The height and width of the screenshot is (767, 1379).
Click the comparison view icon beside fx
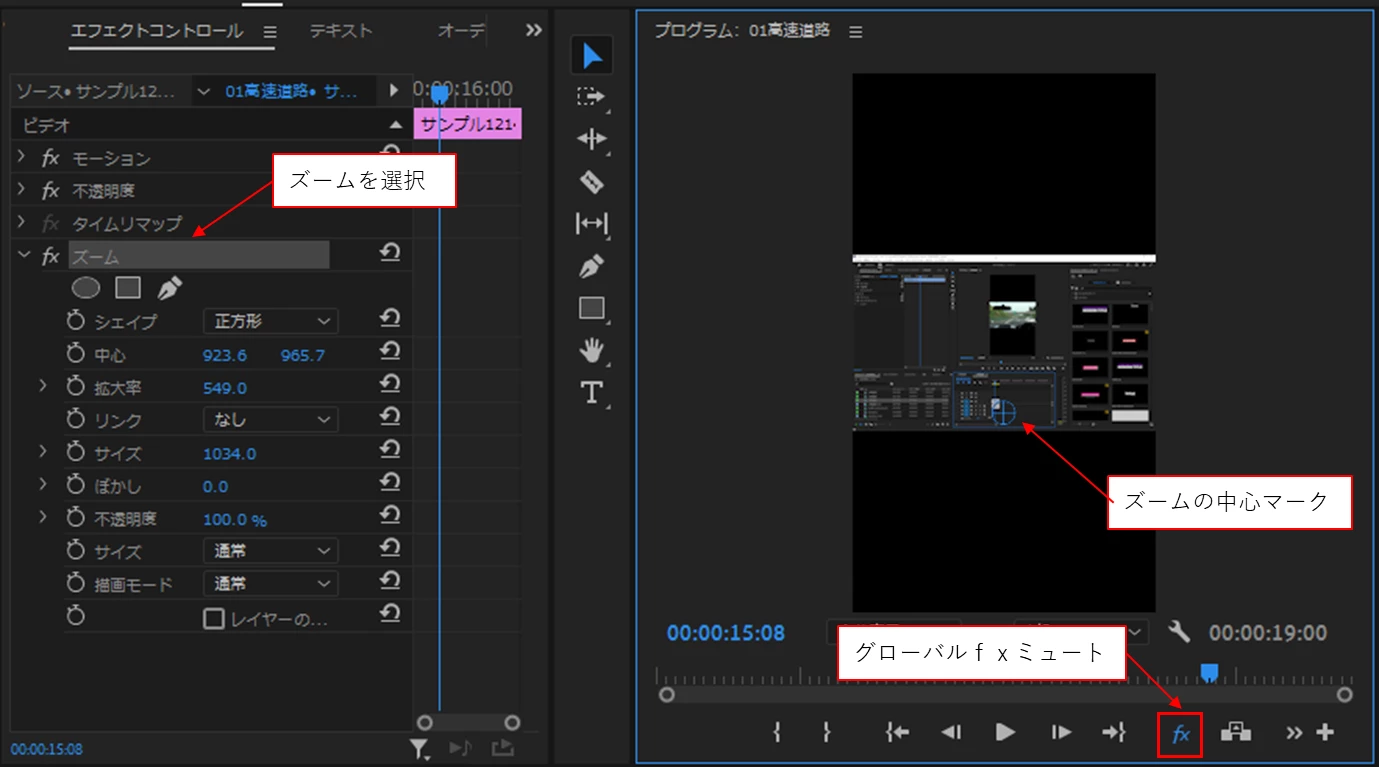[1236, 732]
